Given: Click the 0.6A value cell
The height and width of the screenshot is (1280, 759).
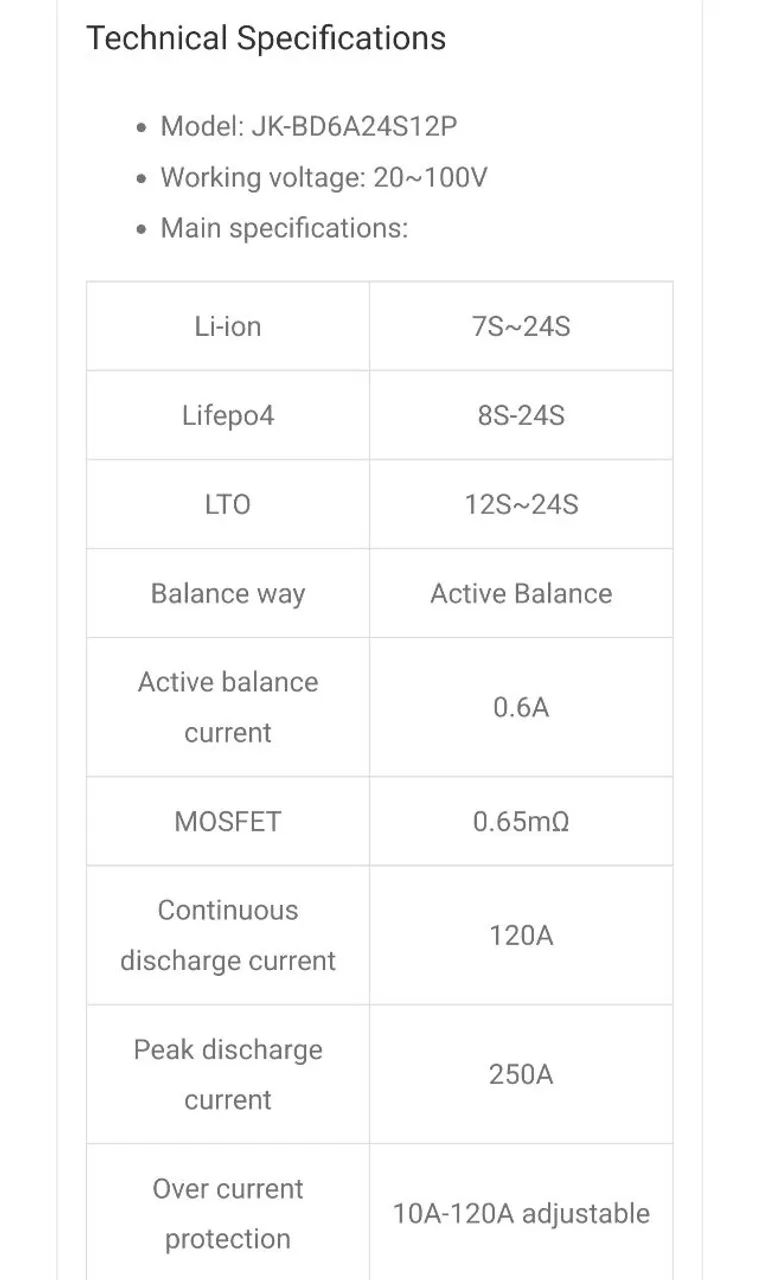Looking at the screenshot, I should tap(521, 707).
